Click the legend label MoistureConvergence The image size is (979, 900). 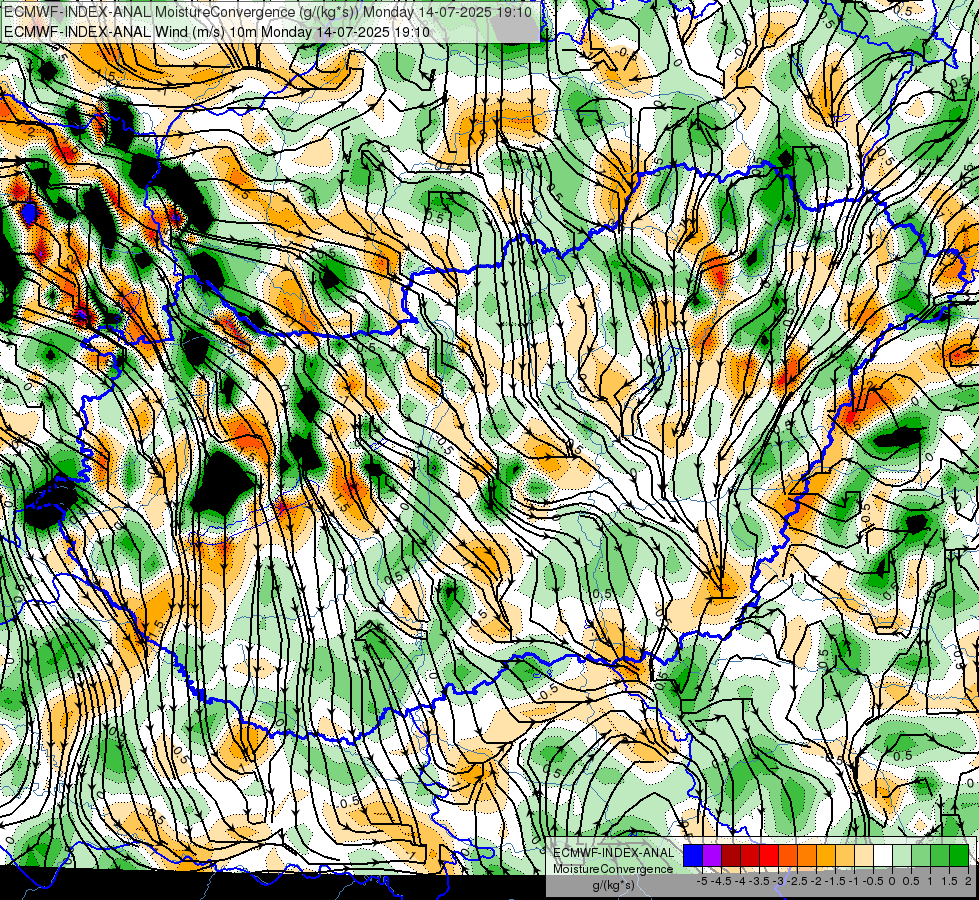click(x=613, y=869)
